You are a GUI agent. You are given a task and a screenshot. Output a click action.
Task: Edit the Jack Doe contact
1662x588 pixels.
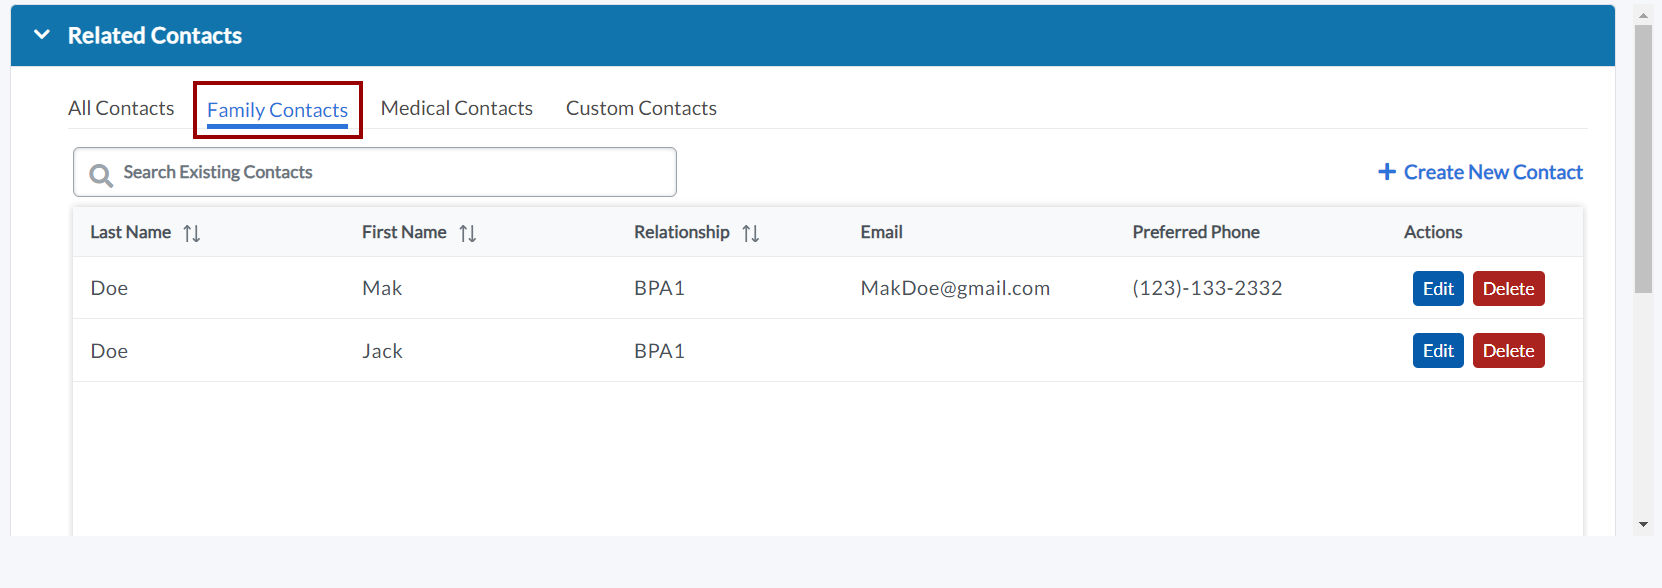(1438, 351)
